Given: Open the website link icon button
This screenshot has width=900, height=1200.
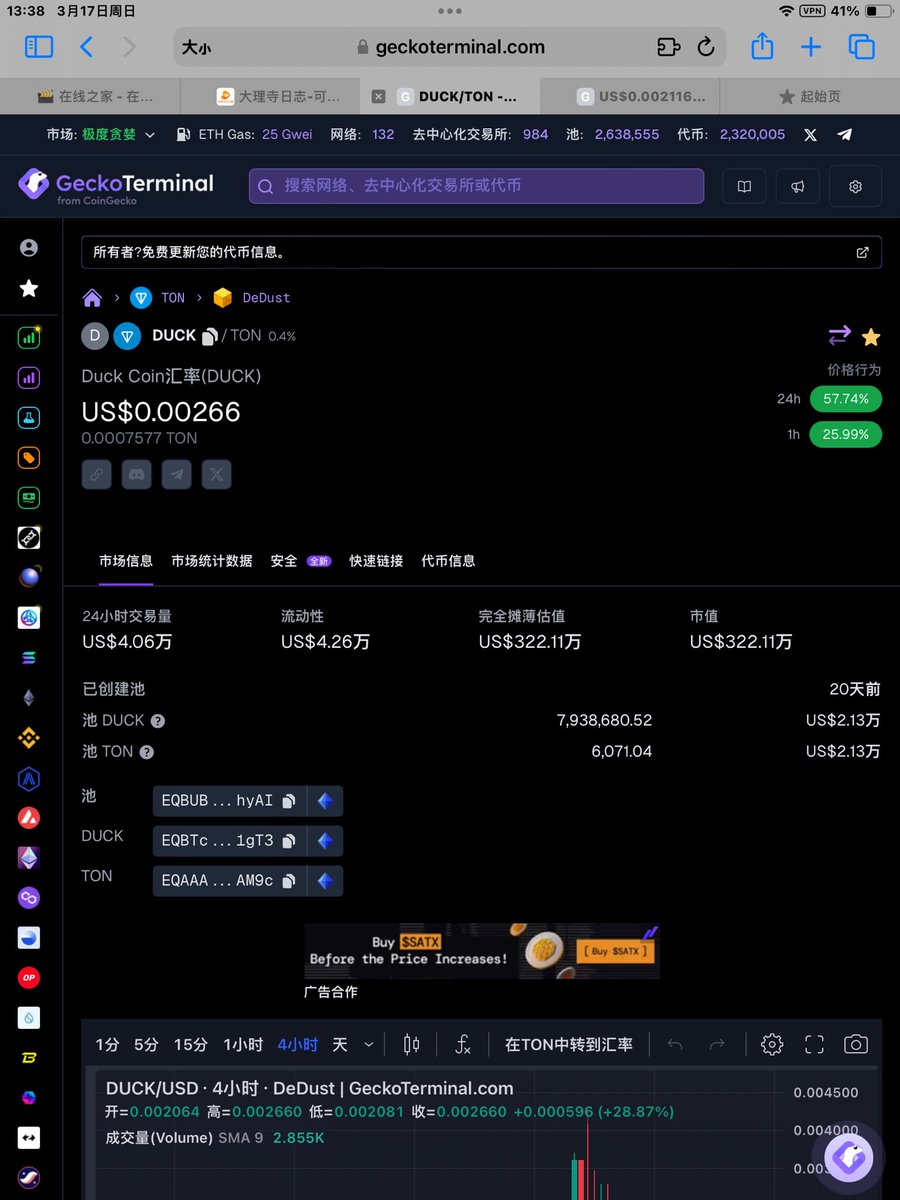Looking at the screenshot, I should pos(96,474).
